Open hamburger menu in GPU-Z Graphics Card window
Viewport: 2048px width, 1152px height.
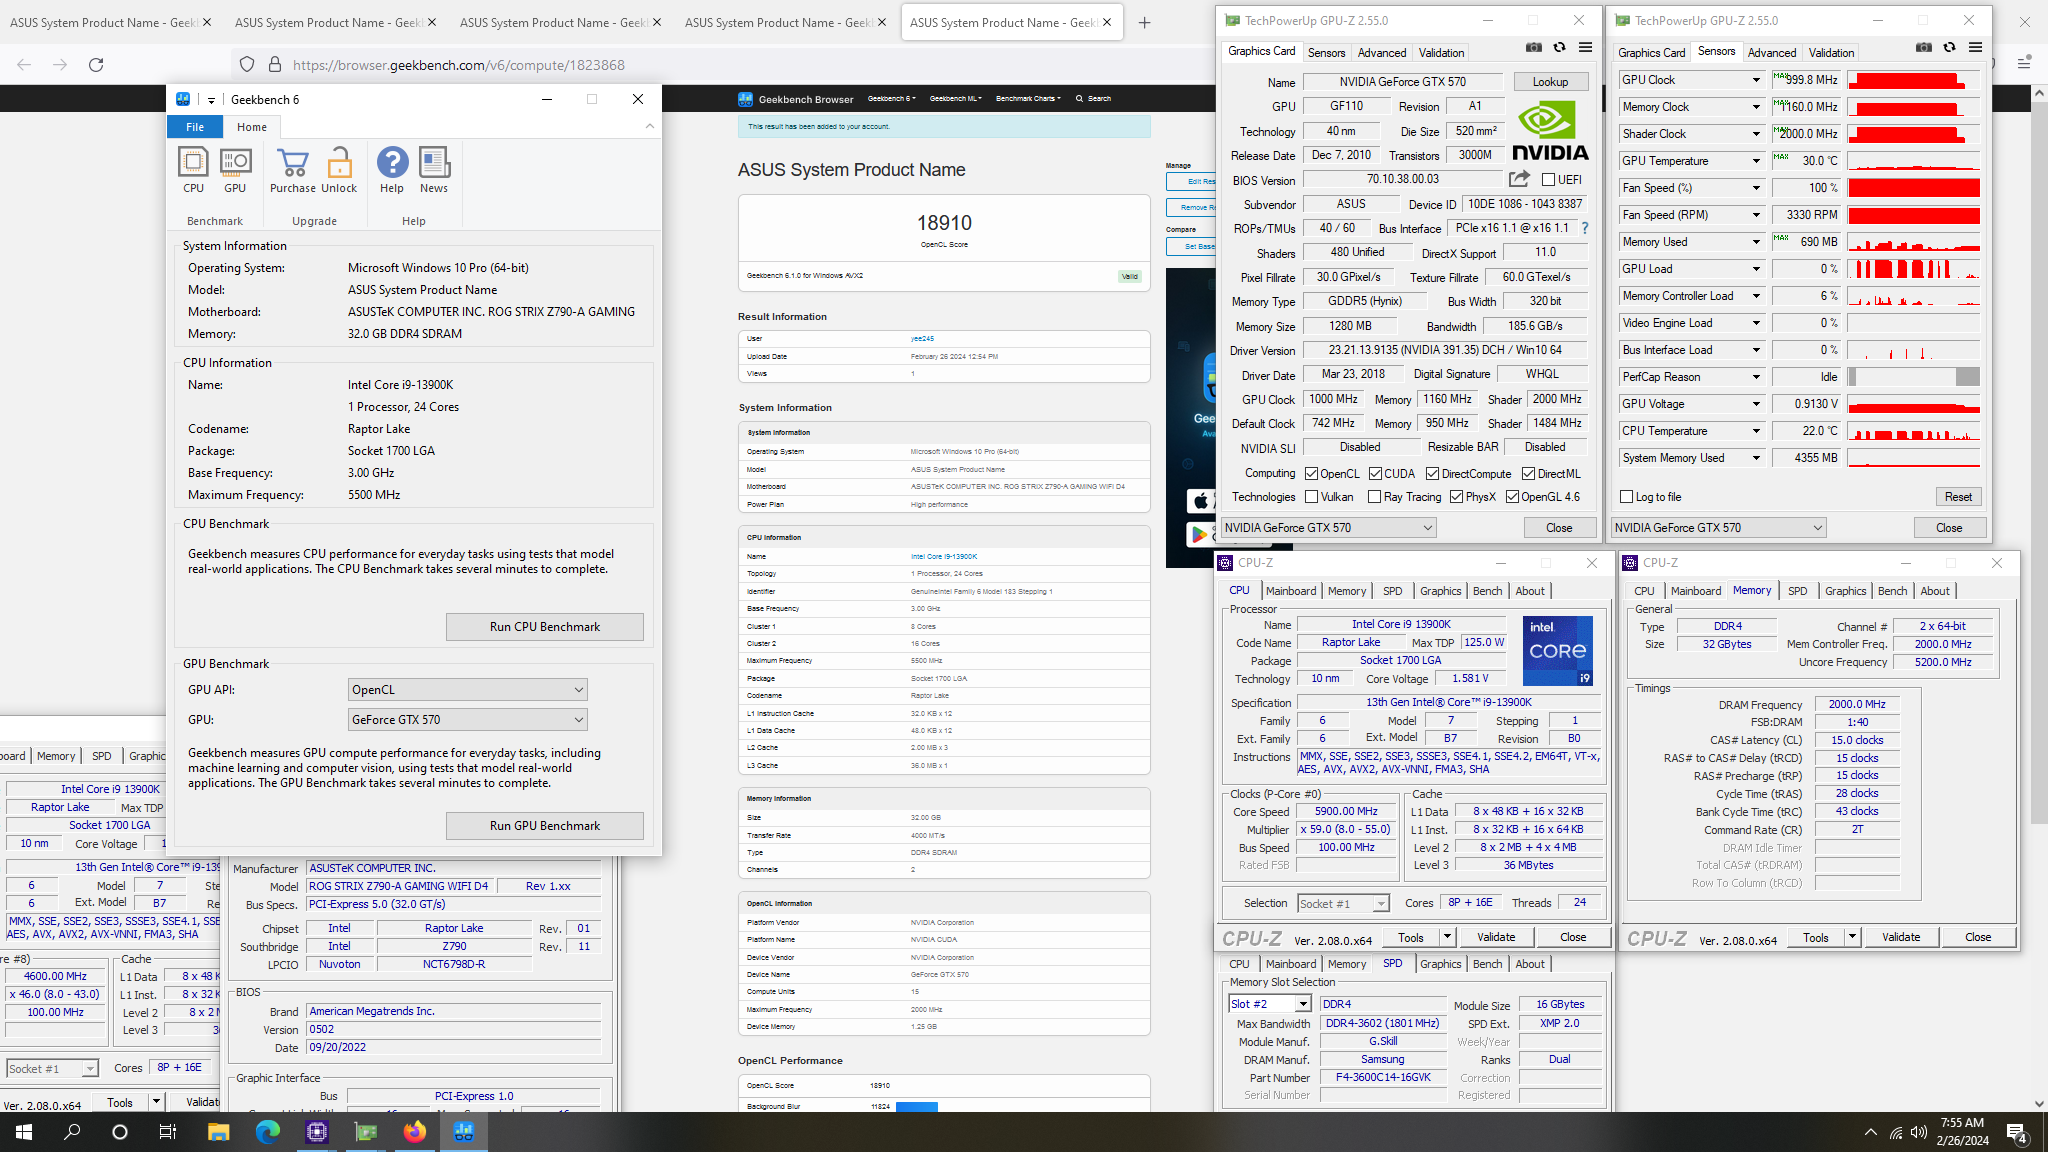click(1585, 47)
